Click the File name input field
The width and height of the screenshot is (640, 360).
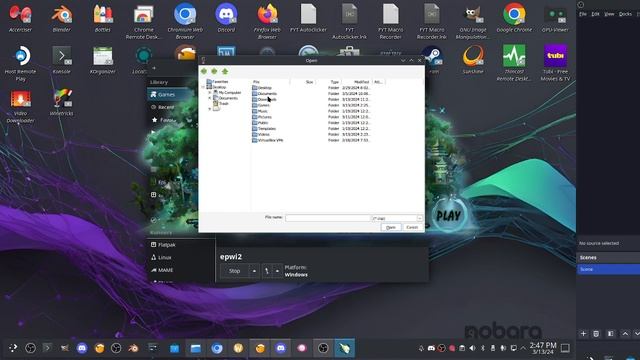click(x=327, y=218)
